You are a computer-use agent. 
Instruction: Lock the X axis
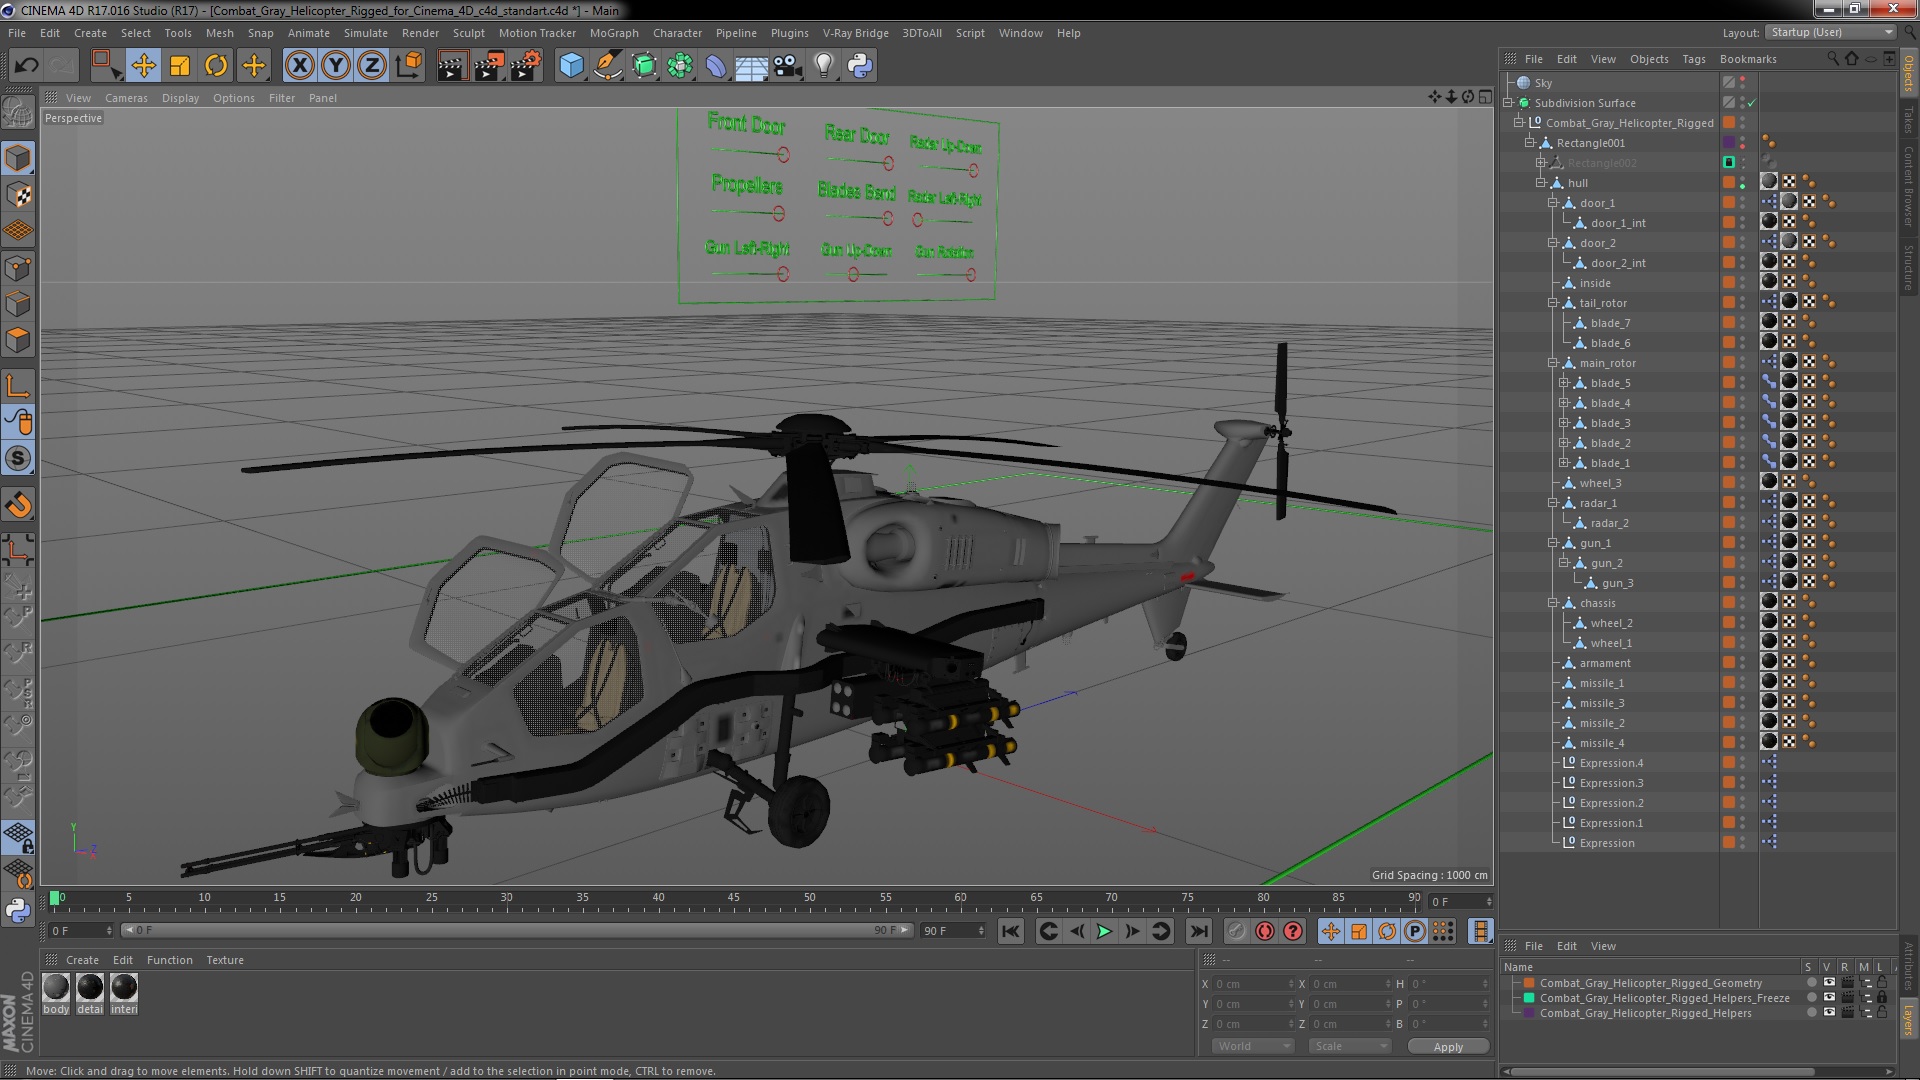299,66
